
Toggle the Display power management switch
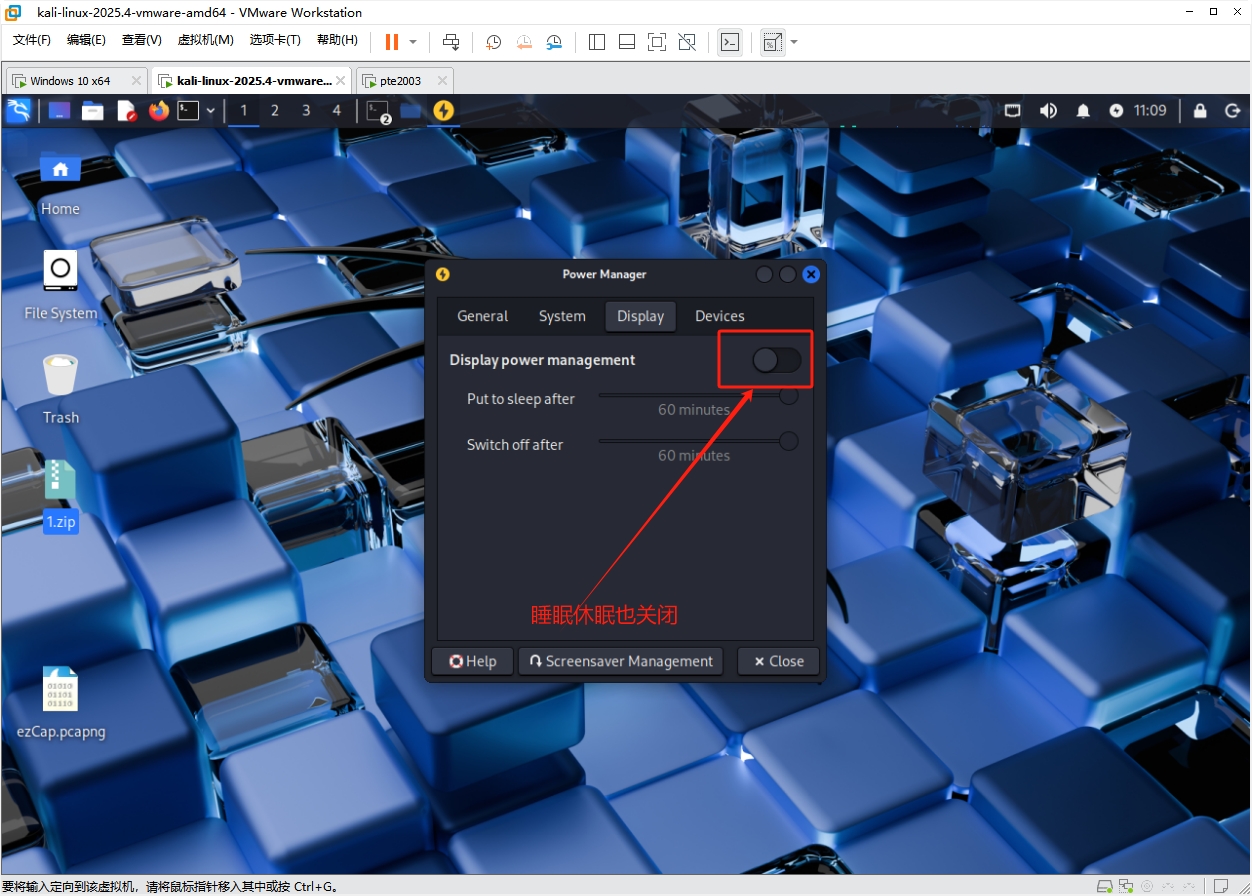click(777, 360)
